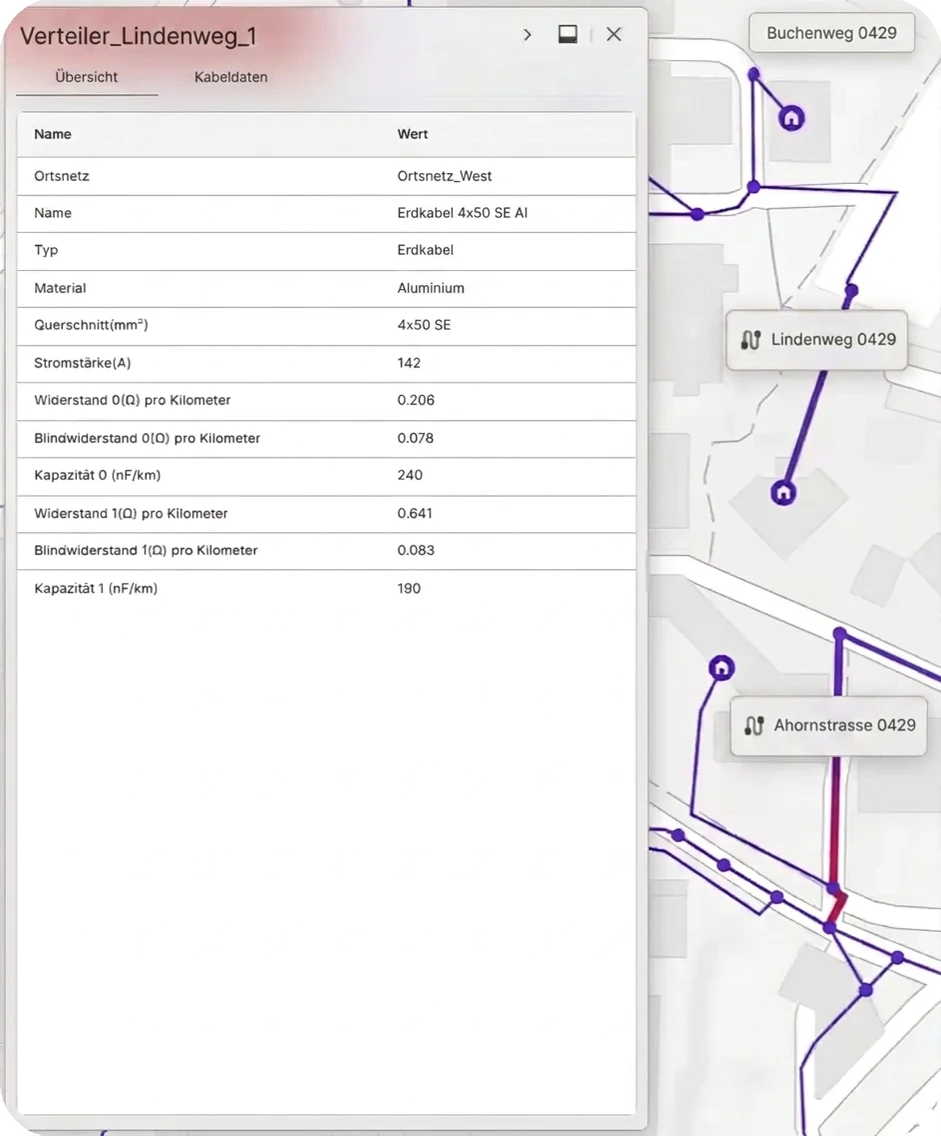Toggle the panel dock layout icon

(568, 34)
